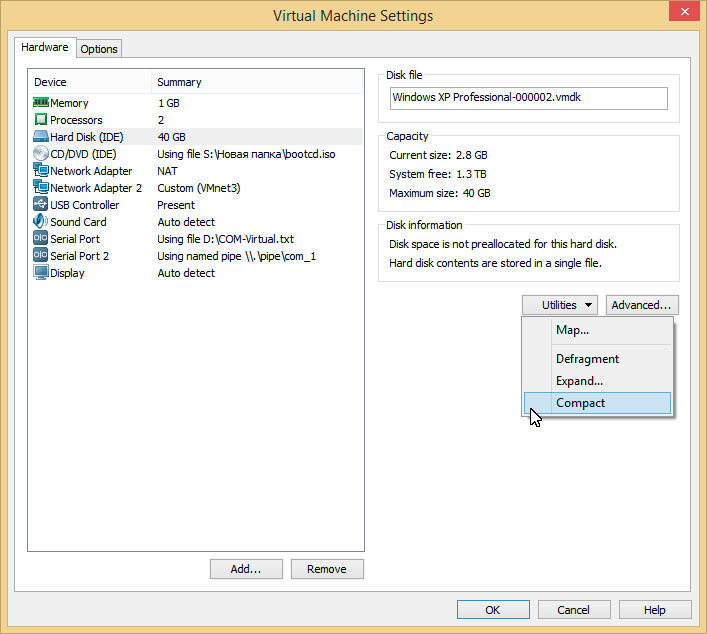Select the Sound Card speaker icon
This screenshot has width=707, height=634.
(x=41, y=222)
